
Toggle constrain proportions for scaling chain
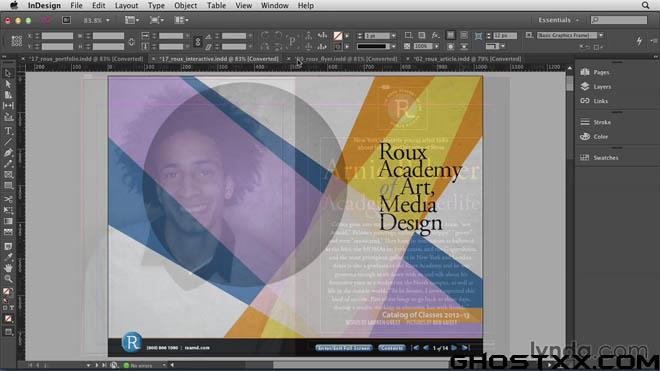[x=197, y=41]
